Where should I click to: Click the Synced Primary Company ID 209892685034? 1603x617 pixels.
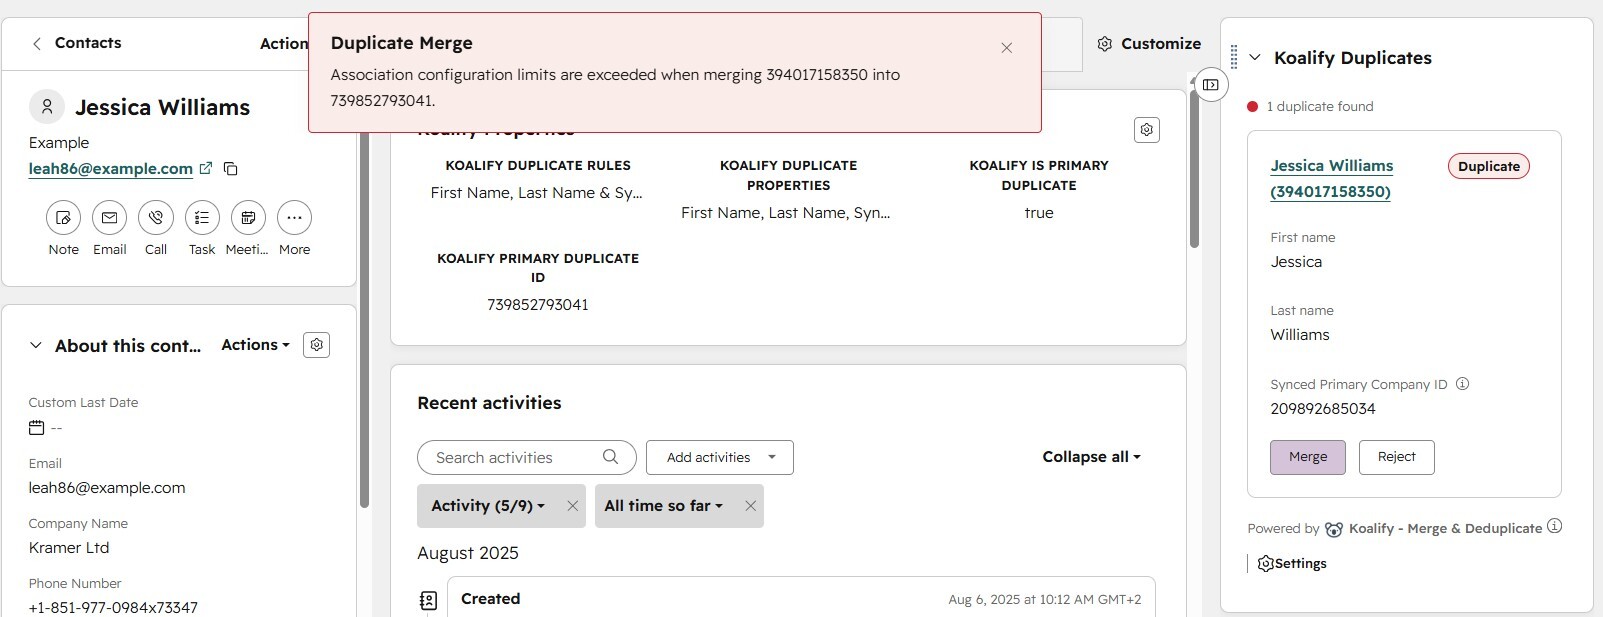point(1323,409)
